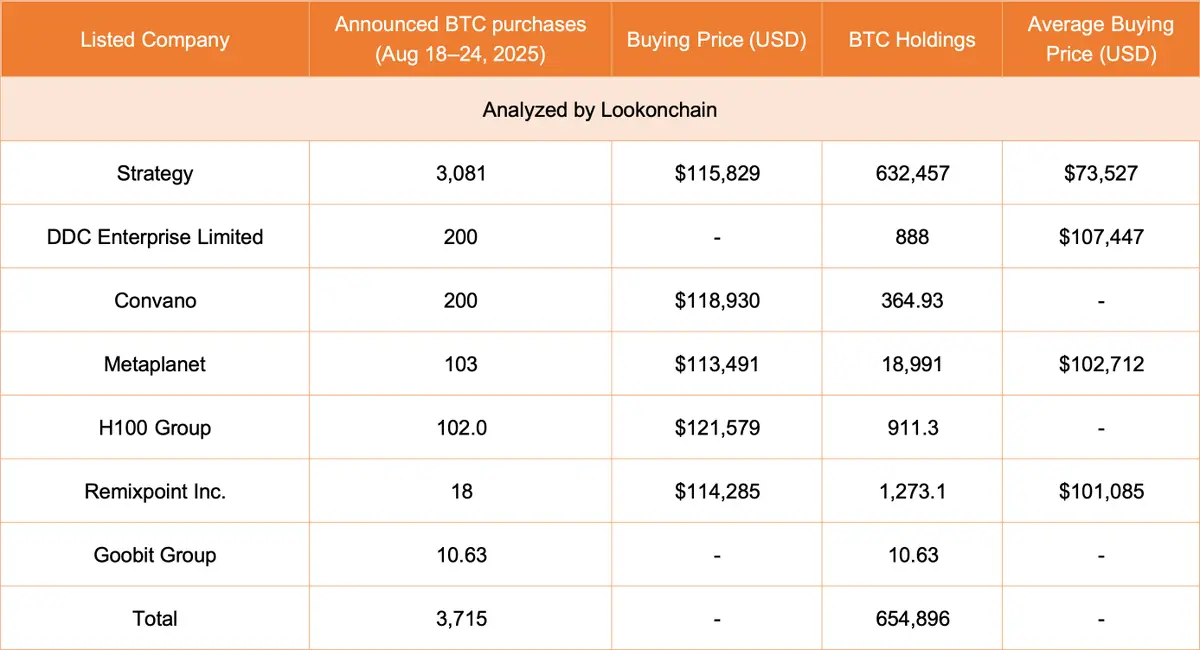The height and width of the screenshot is (650, 1200).
Task: Select the Metaplanet company cell
Action: coord(155,364)
